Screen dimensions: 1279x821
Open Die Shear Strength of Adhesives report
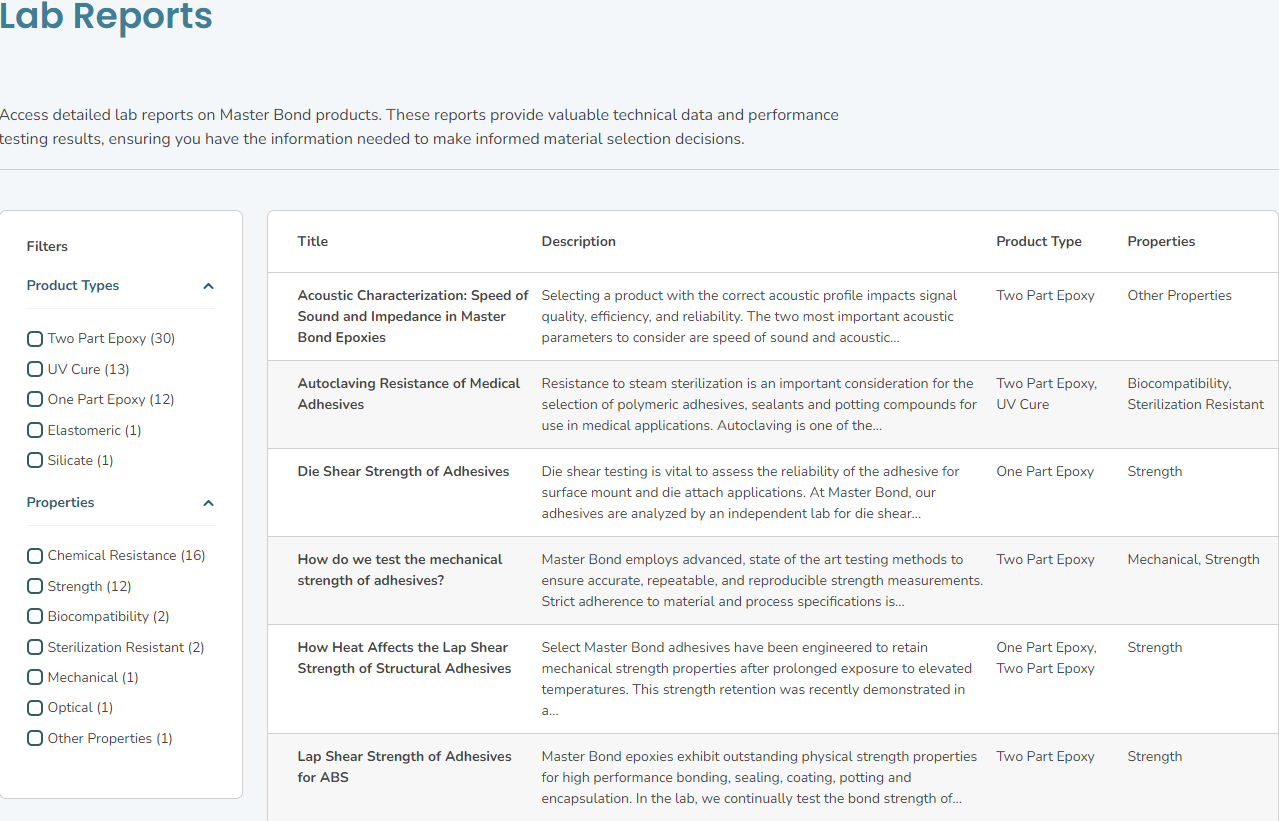(403, 471)
